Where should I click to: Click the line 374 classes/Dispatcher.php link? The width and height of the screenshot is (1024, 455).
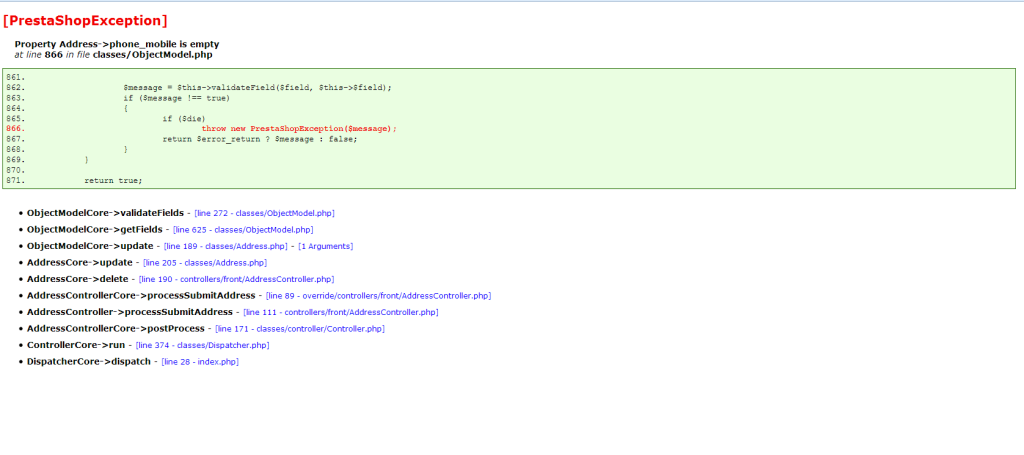202,345
